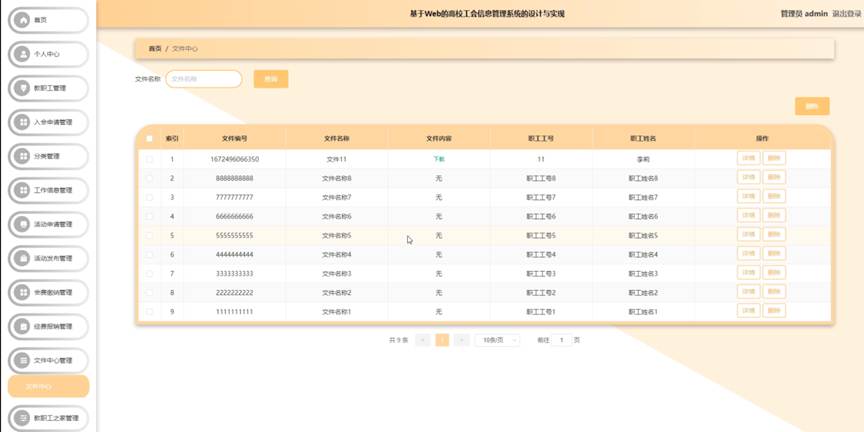Click the 职工姓名6 cell

coord(643,217)
